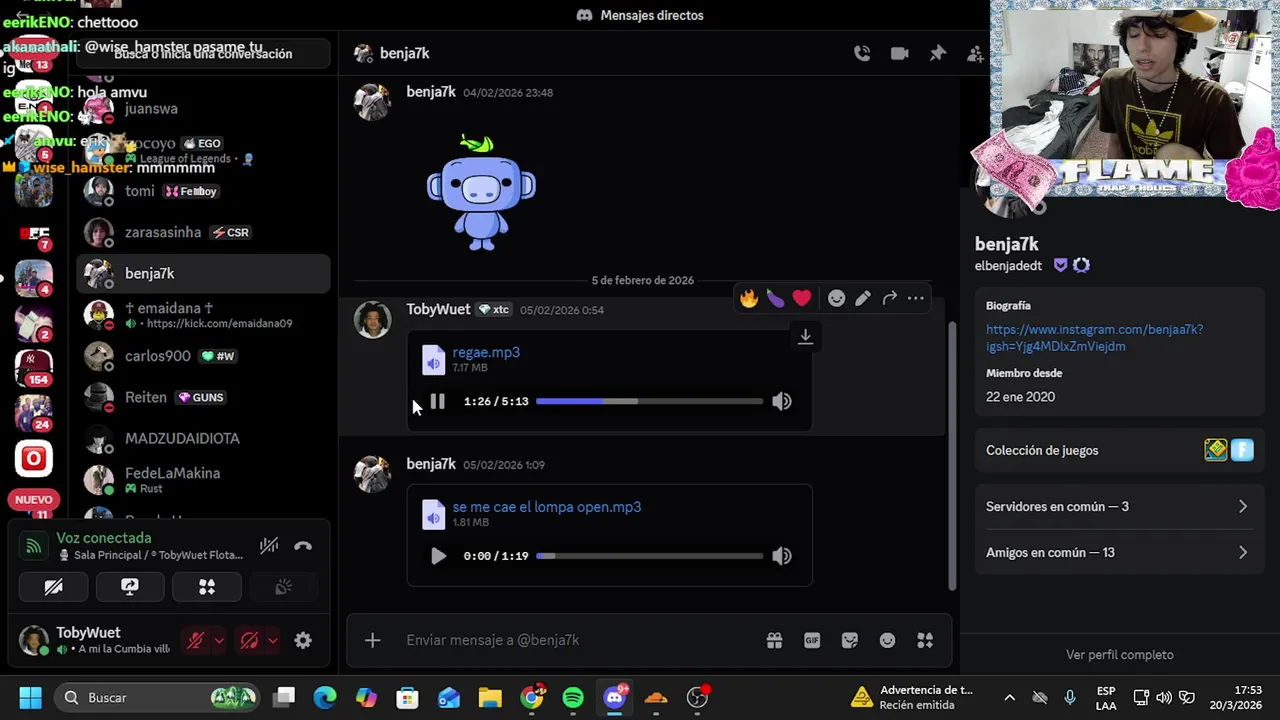Open audio output options dropdown arrow
This screenshot has width=1280, height=720.
[x=272, y=640]
